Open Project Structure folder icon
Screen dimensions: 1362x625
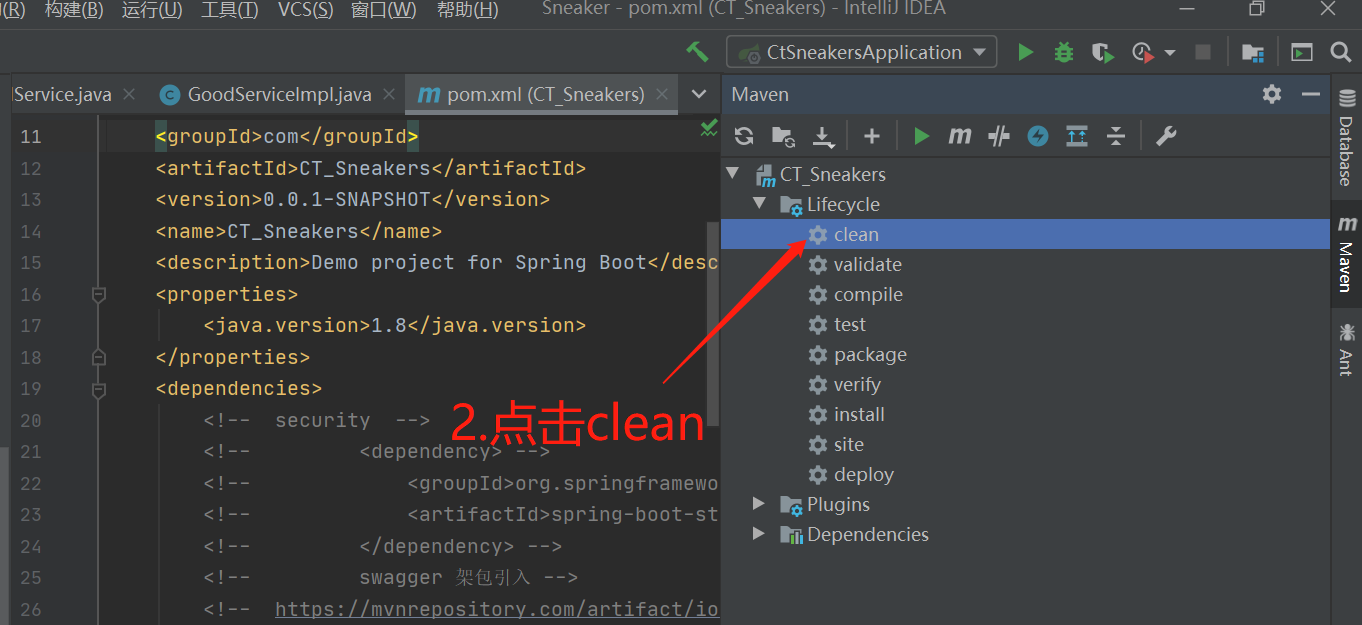(x=1252, y=52)
